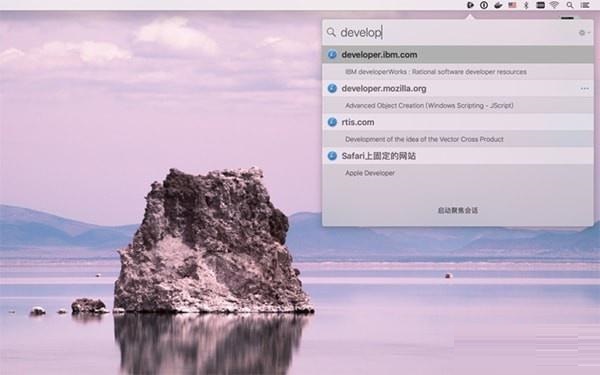Click into the search field containing develop
600x375 pixels.
[x=457, y=33]
